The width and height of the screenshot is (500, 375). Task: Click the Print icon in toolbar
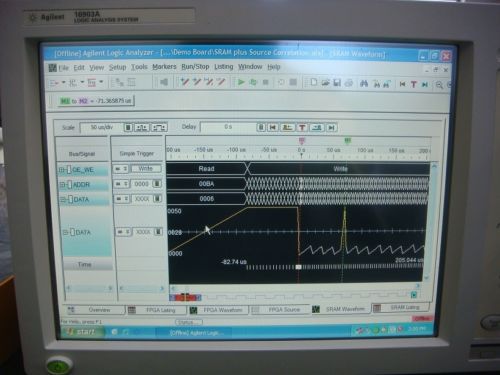pyautogui.click(x=349, y=83)
